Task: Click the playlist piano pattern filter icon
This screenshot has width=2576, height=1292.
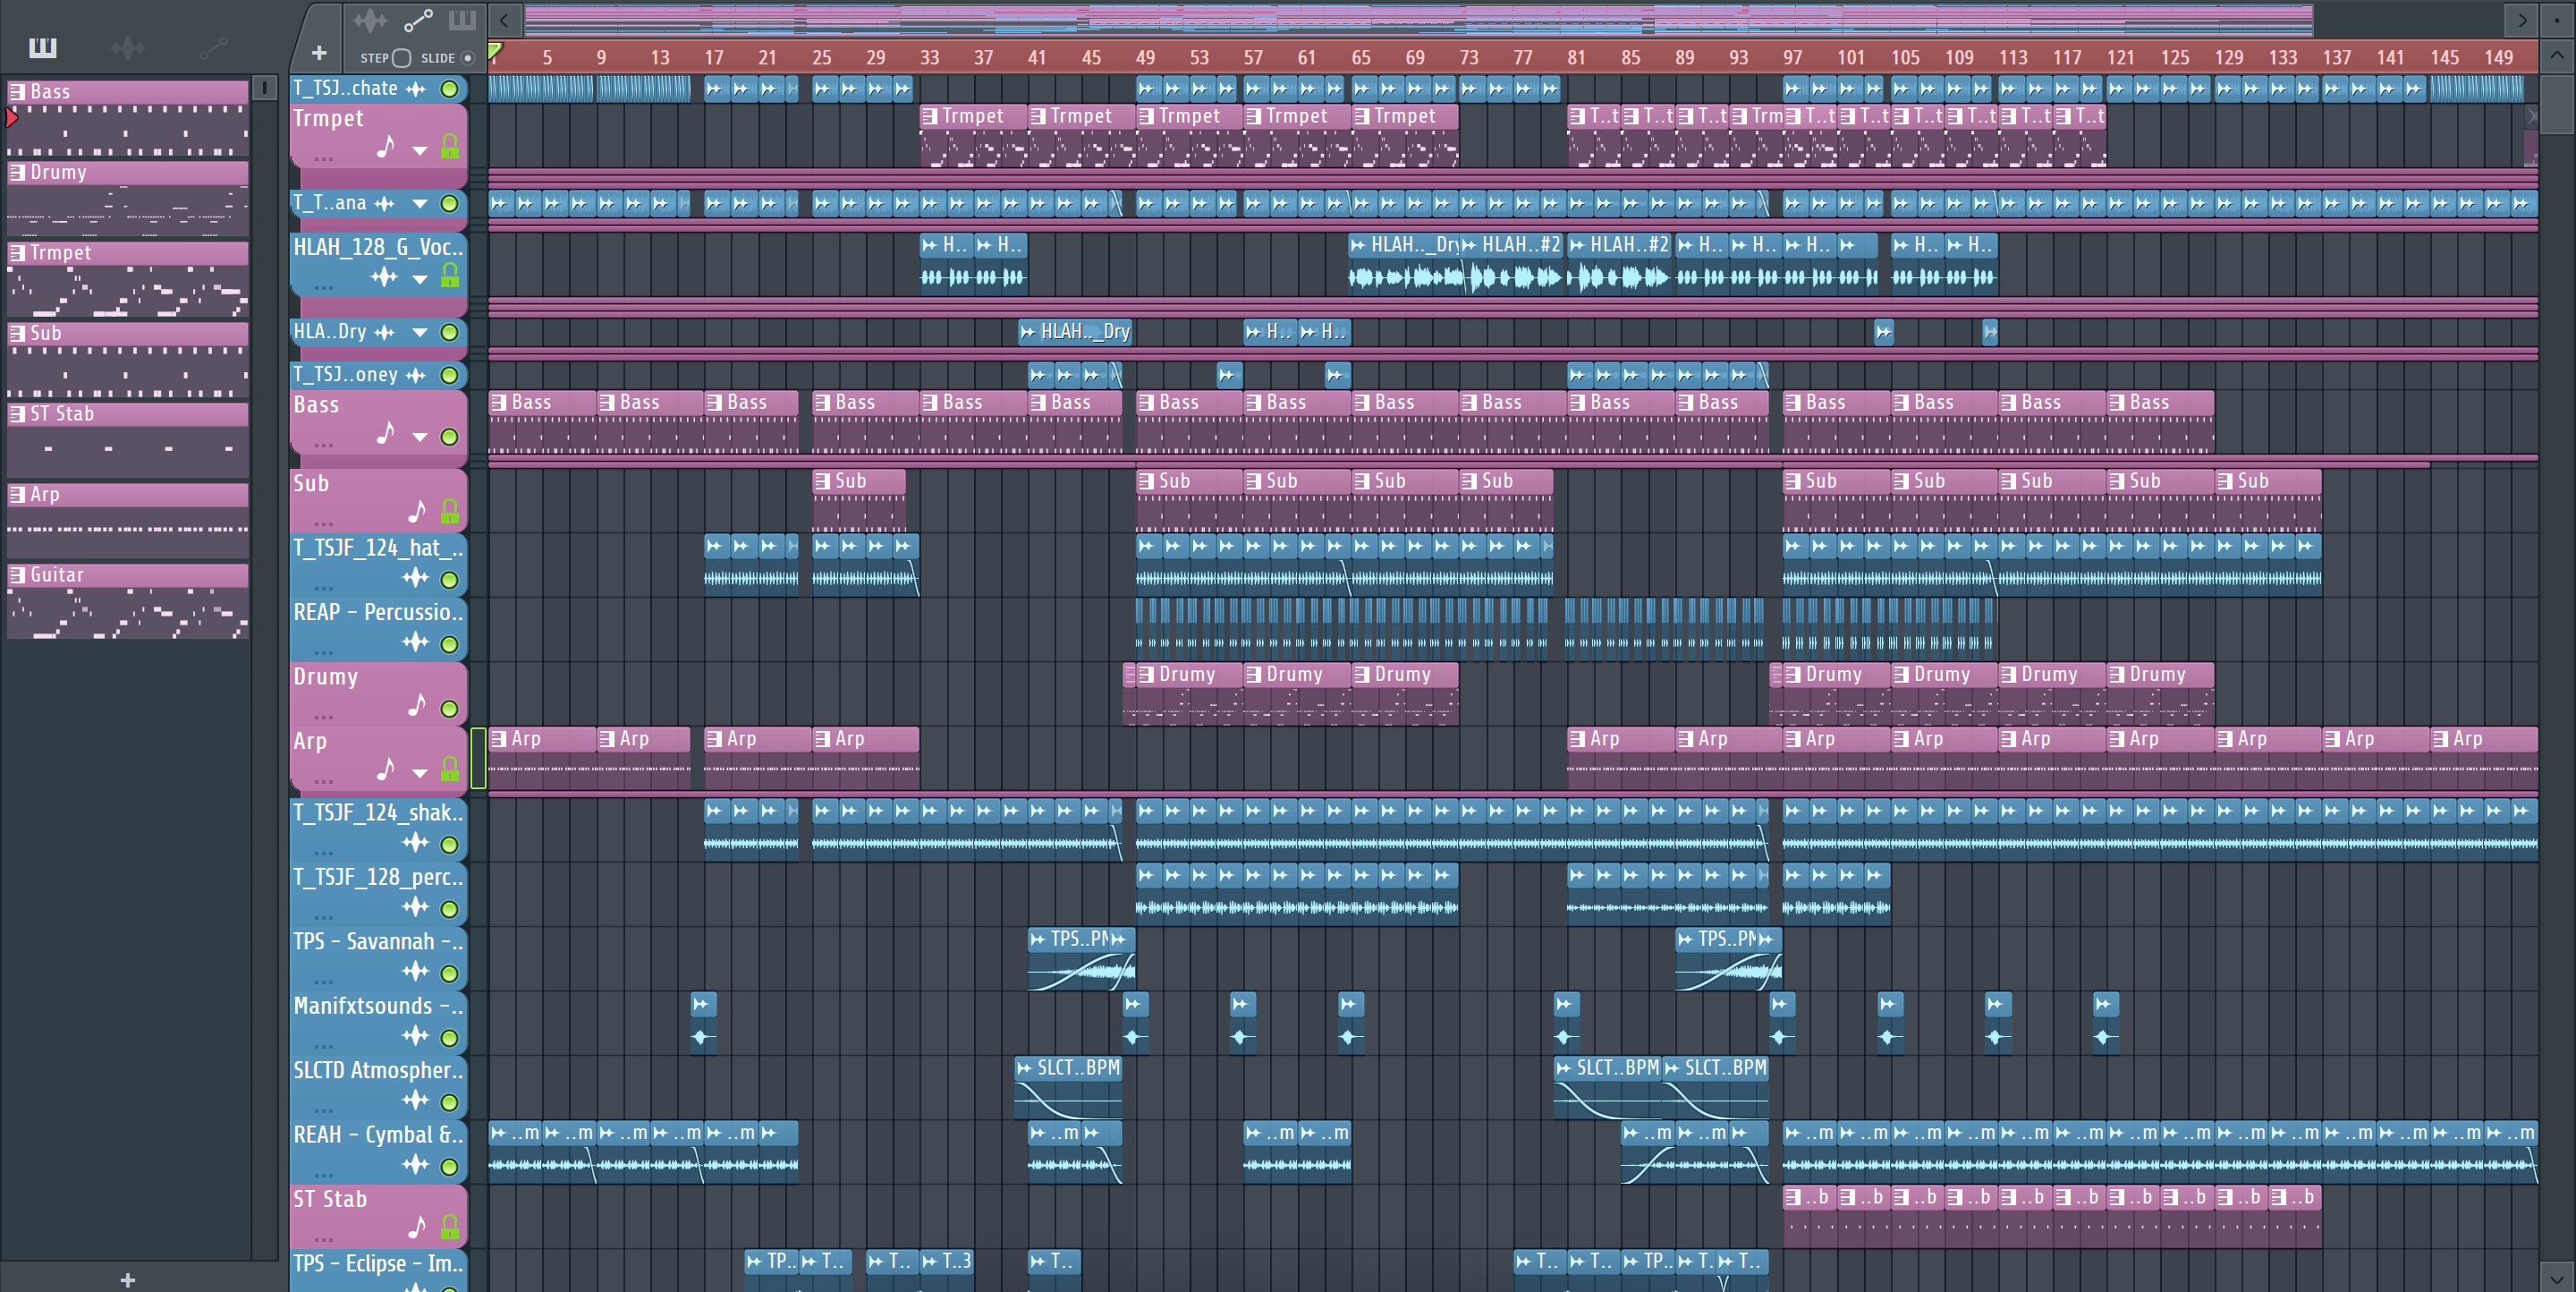Action: point(462,20)
